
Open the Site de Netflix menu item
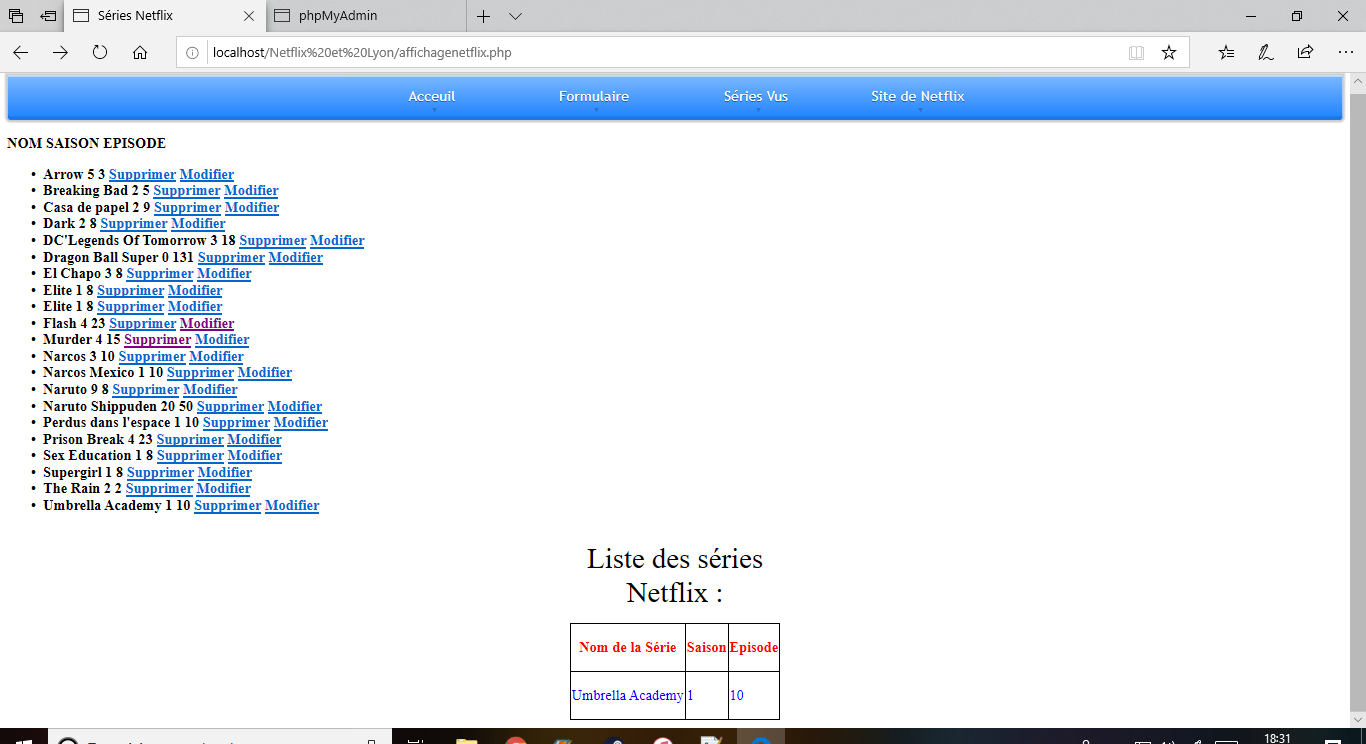tap(918, 96)
